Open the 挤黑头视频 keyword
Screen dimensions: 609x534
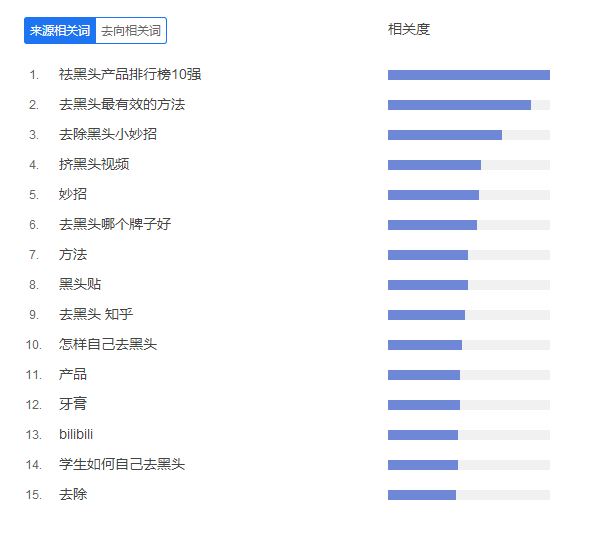(94, 165)
